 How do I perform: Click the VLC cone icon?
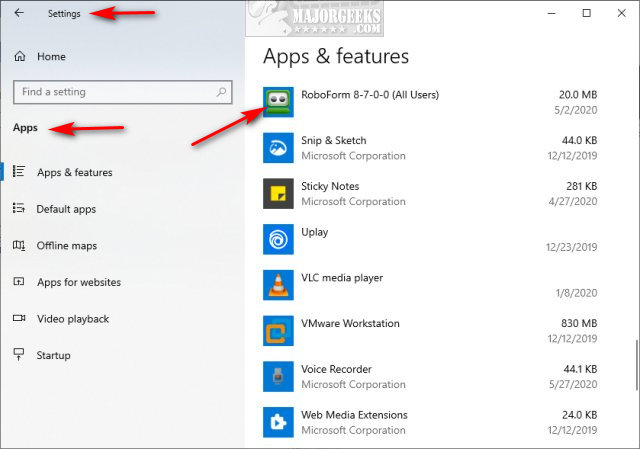(x=278, y=285)
